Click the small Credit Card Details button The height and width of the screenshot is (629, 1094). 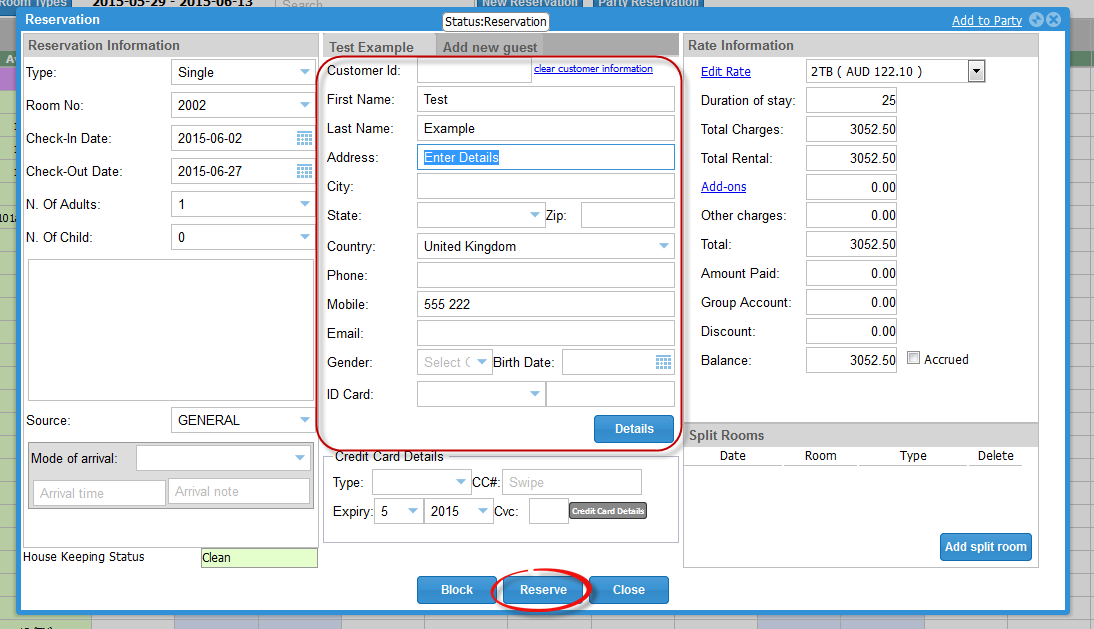[608, 511]
